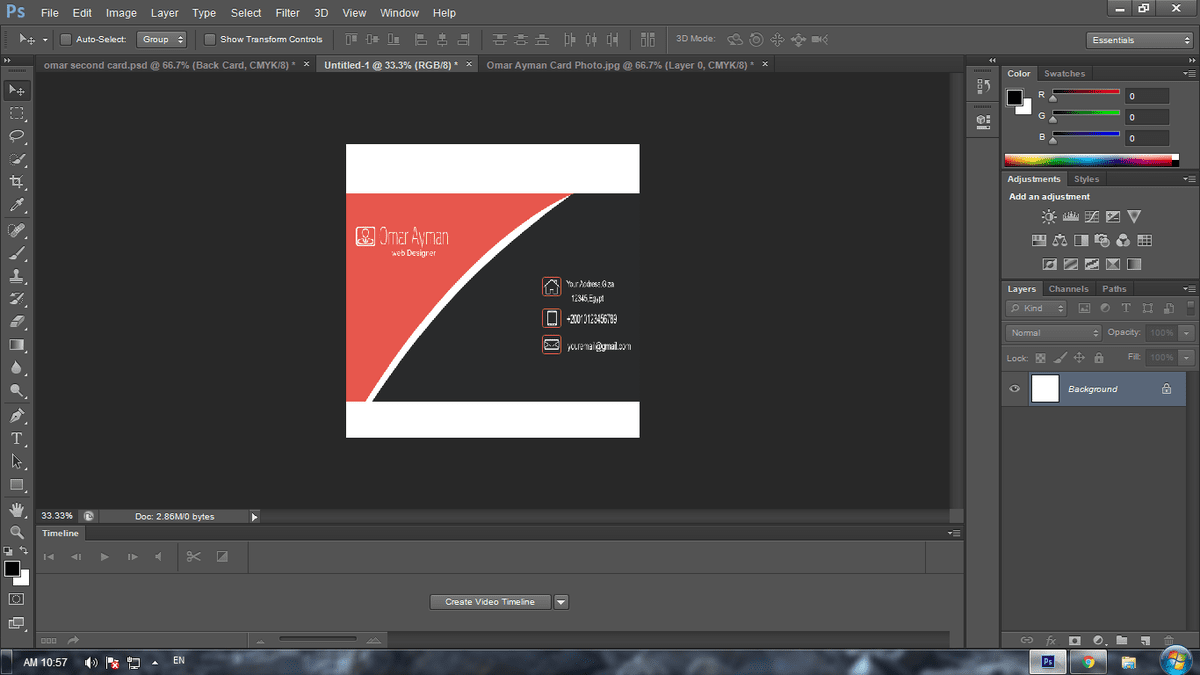Screen dimensions: 1200x675
Task: Select the Lasso tool
Action: [17, 136]
